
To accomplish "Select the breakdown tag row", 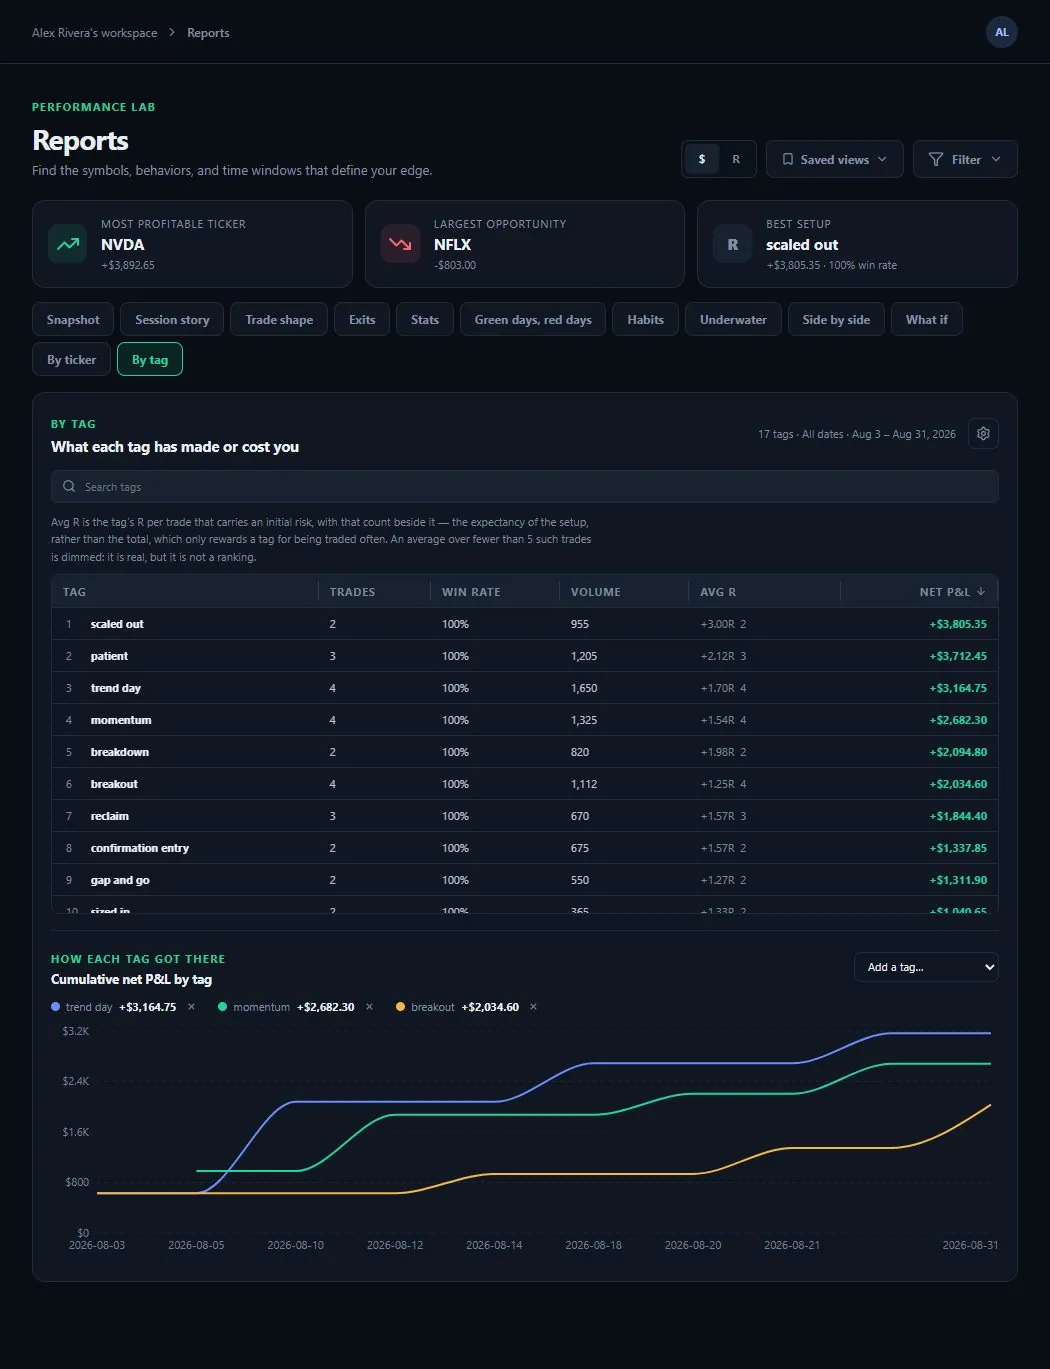I will (525, 752).
